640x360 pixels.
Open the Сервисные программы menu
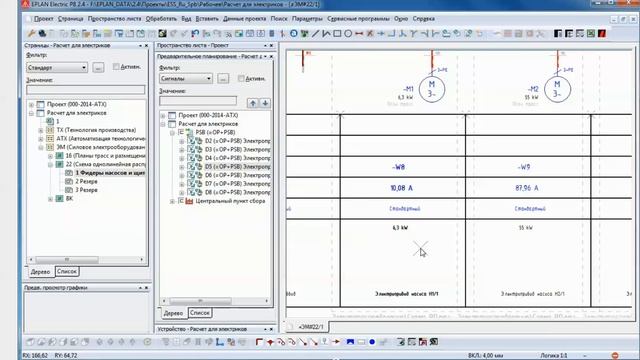(x=358, y=19)
